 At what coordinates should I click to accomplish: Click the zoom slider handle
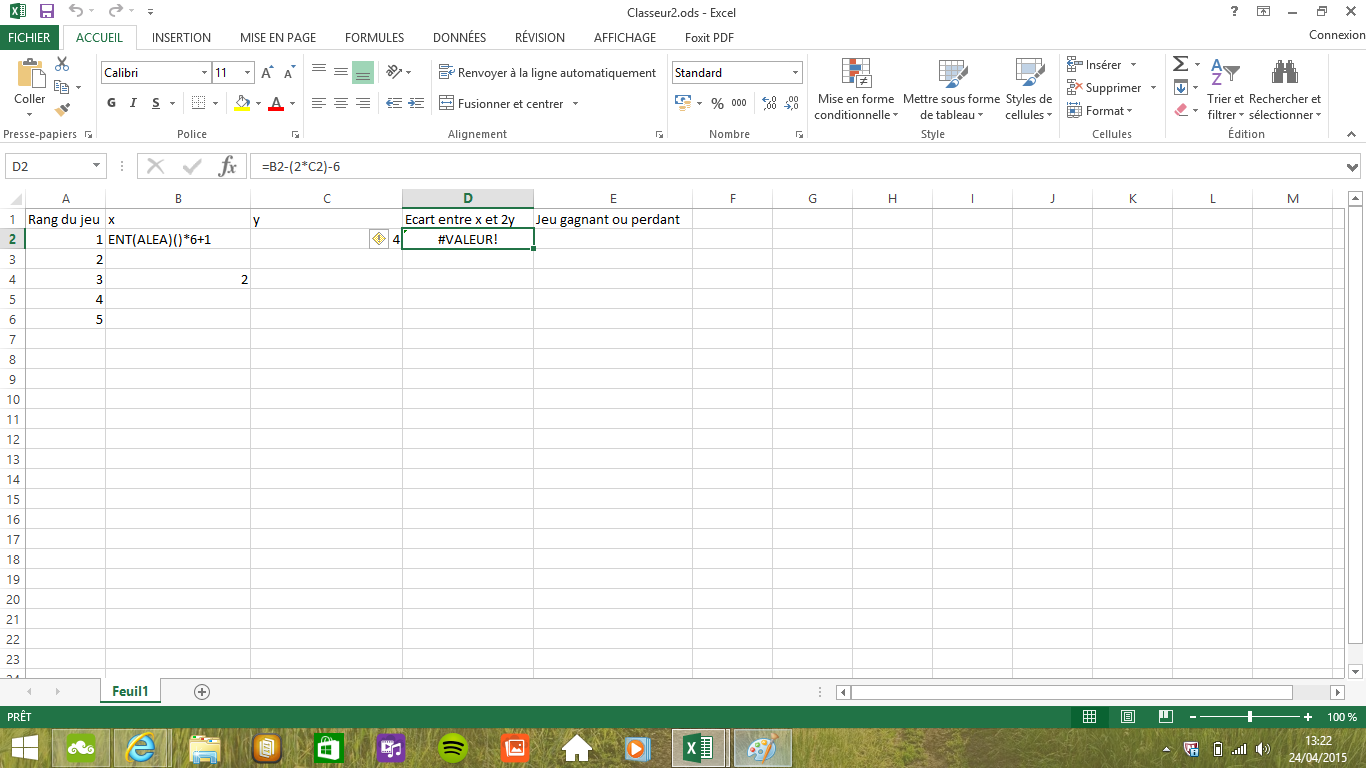coord(1250,717)
